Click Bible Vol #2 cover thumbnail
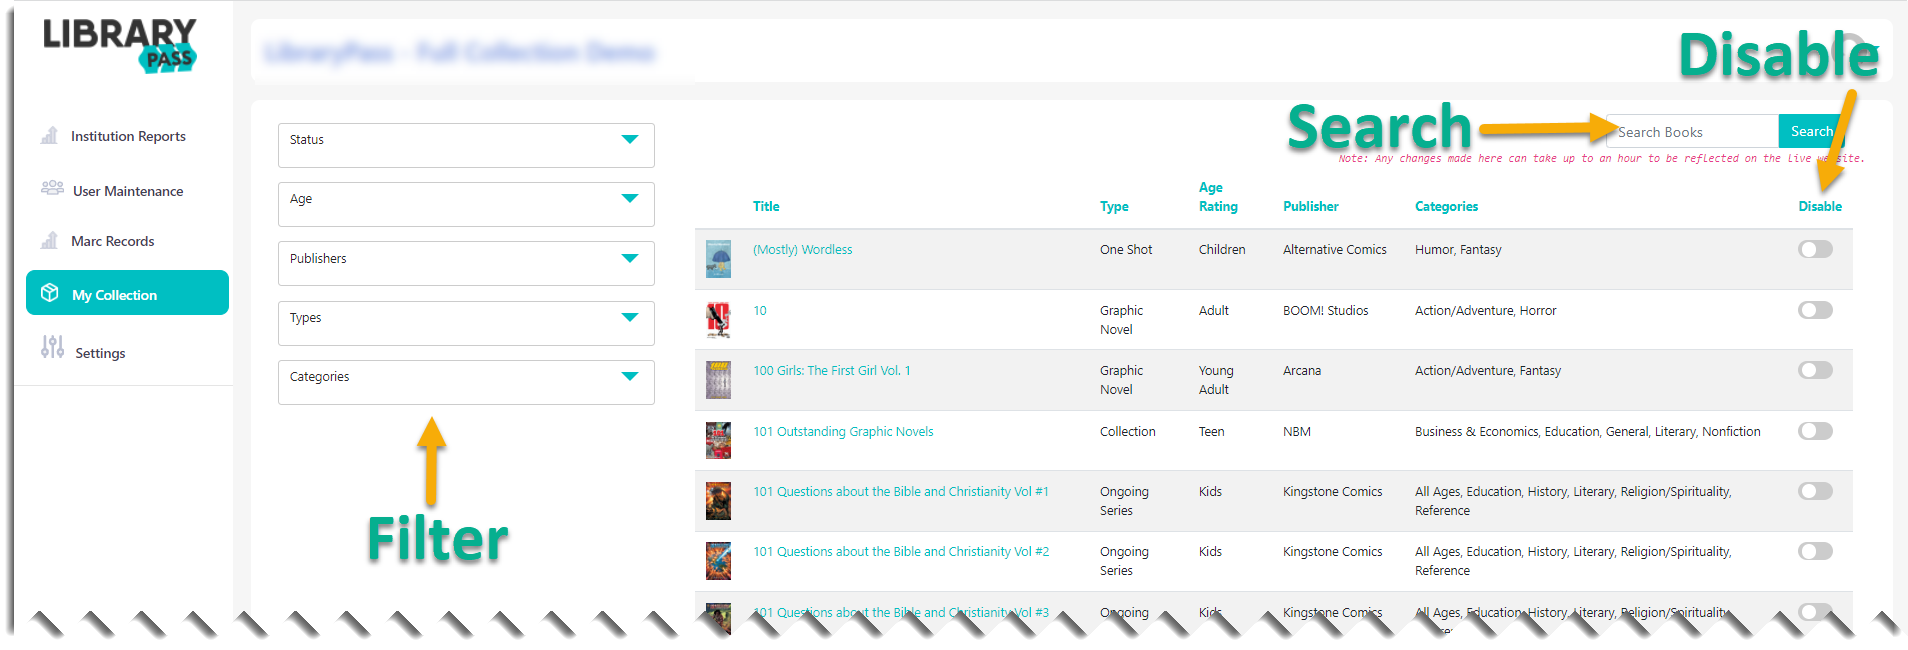 tap(718, 561)
